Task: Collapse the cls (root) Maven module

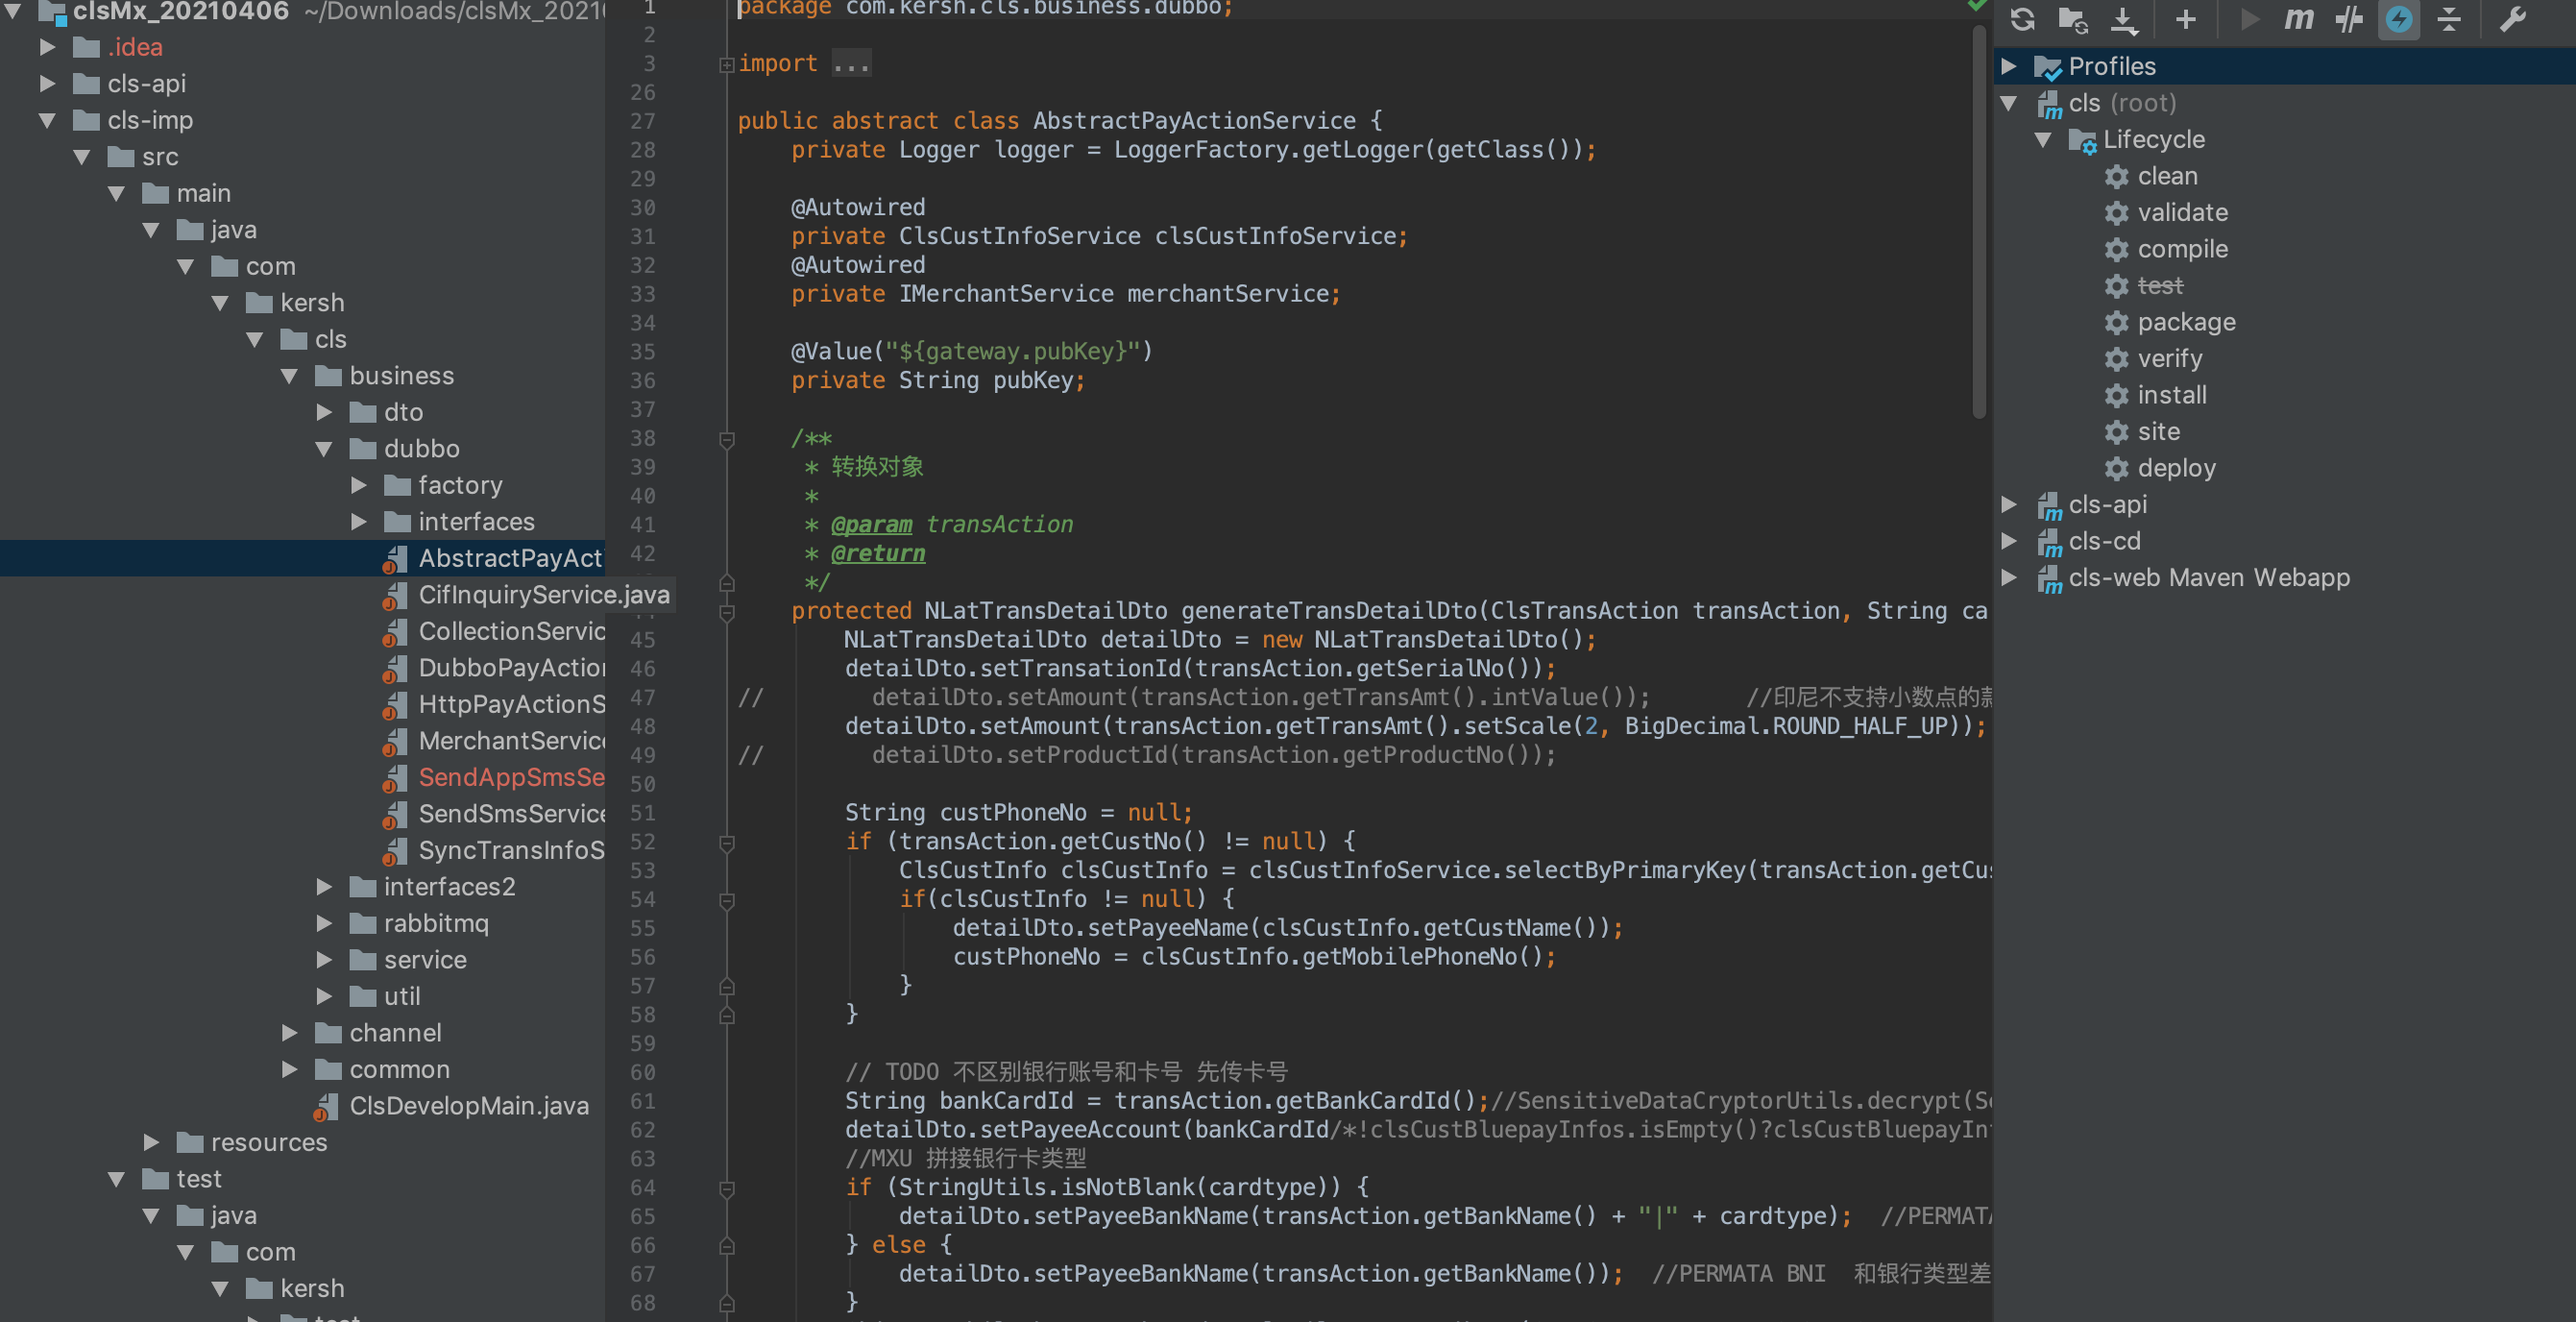Action: [2008, 103]
